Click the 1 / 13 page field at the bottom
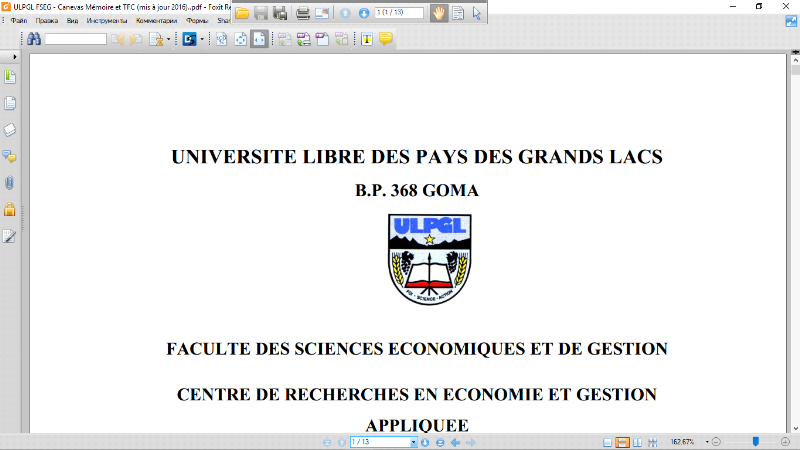The width and height of the screenshot is (800, 450). 381,442
